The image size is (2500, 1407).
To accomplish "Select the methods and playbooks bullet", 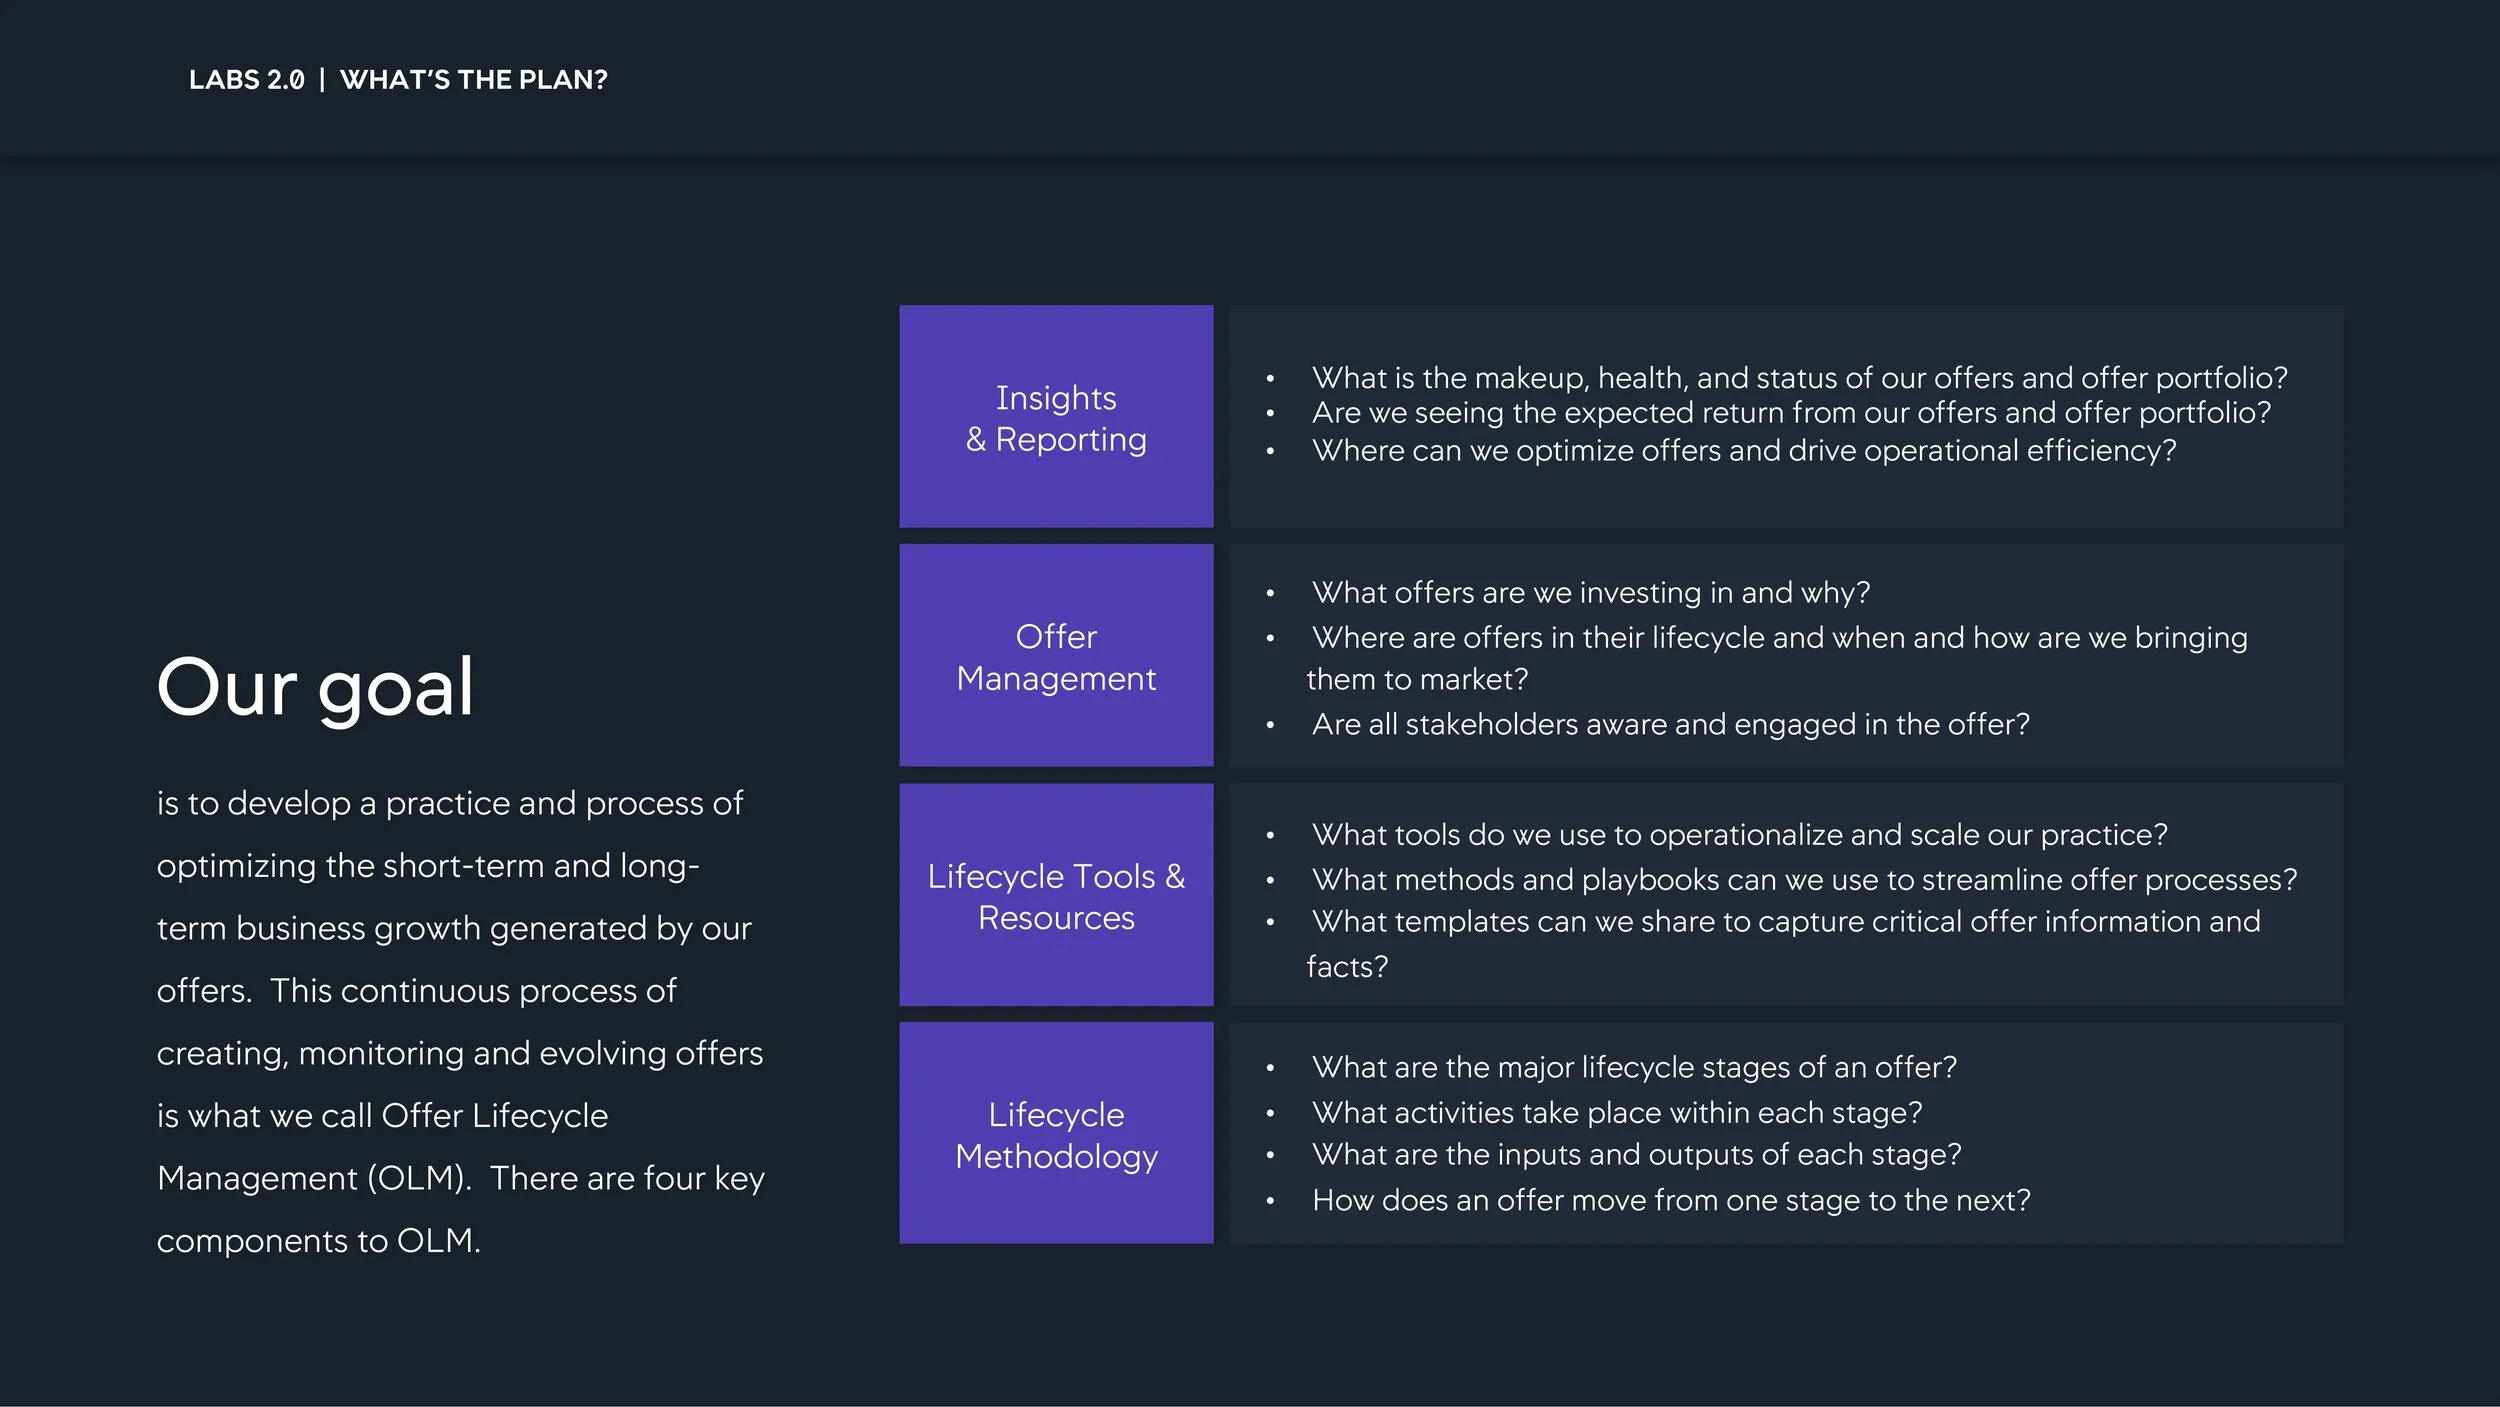I will [1804, 880].
